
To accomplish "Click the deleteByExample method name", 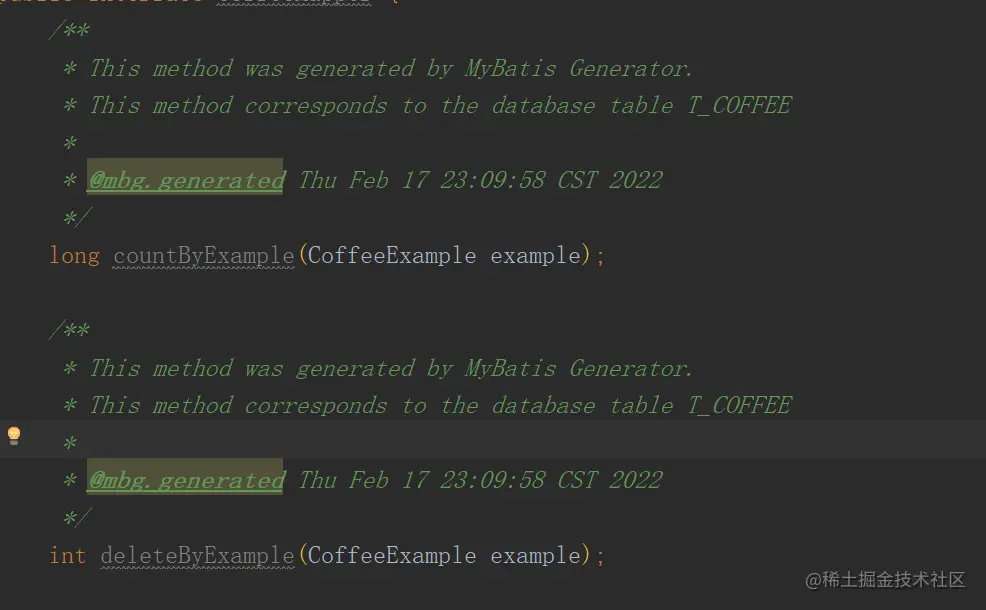I will click(x=197, y=555).
